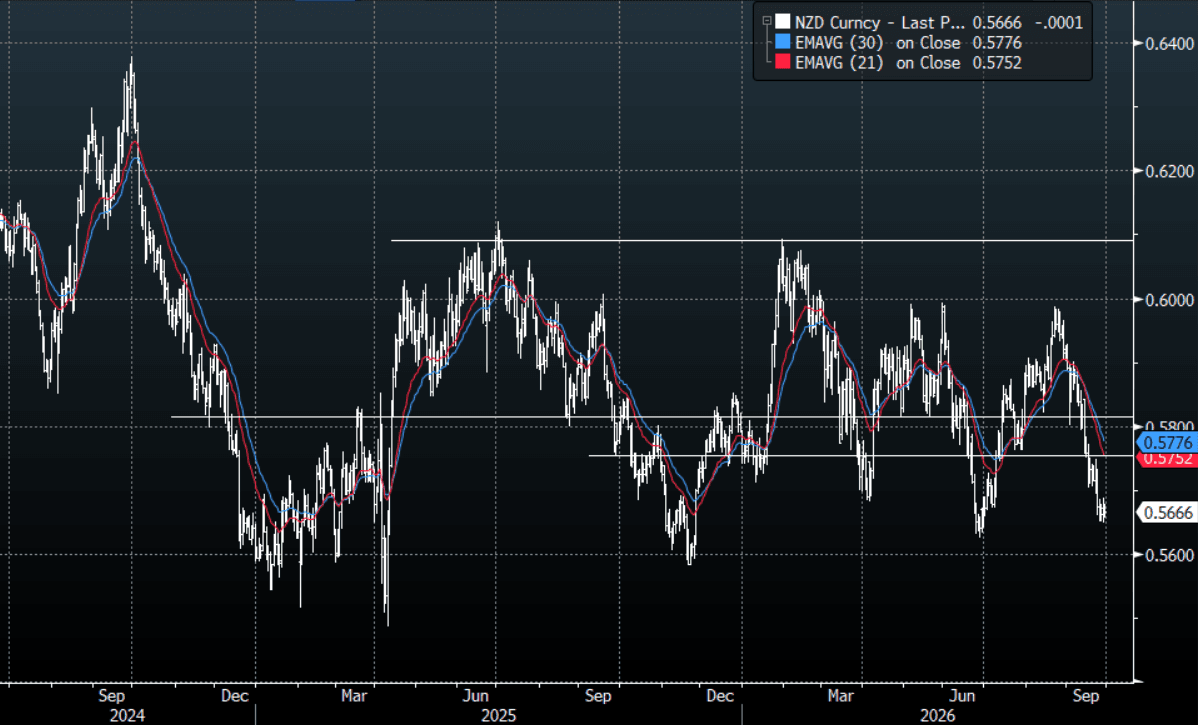
Task: Click the Sep 2025 month label on the time axis
Action: click(x=597, y=696)
